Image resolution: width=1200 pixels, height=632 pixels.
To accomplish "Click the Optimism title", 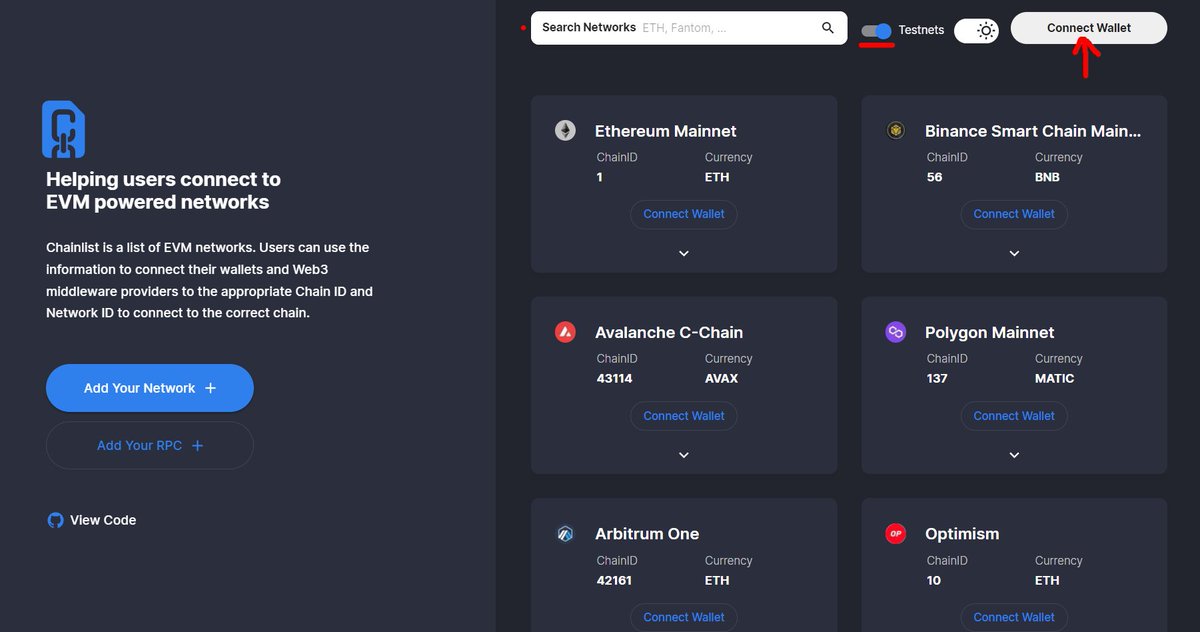I will [962, 534].
